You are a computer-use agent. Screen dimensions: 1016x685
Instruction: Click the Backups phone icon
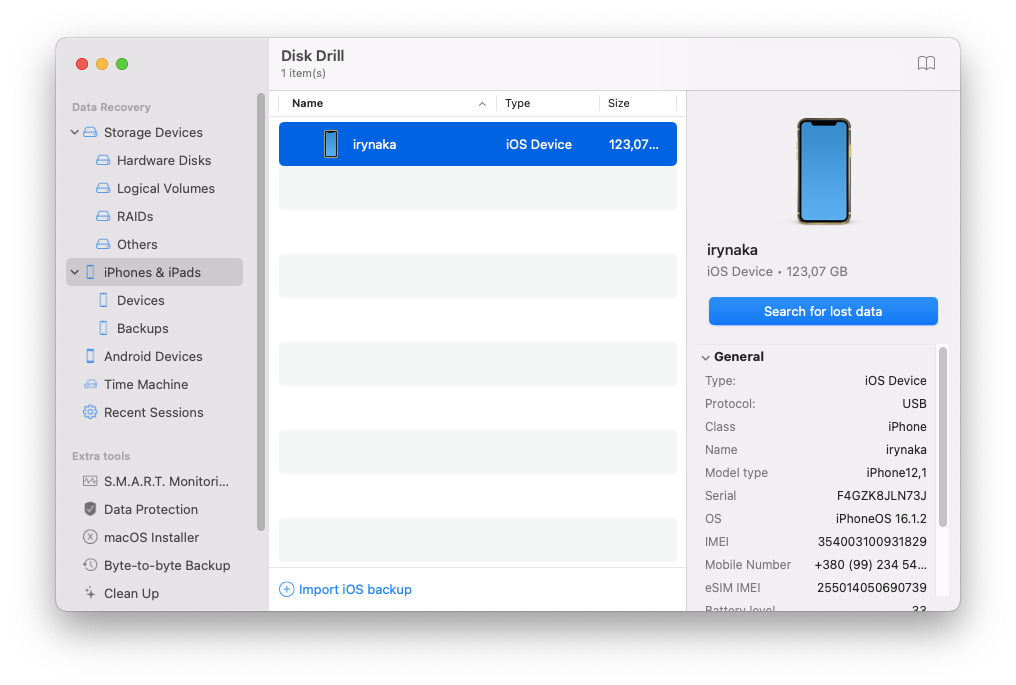[x=103, y=328]
